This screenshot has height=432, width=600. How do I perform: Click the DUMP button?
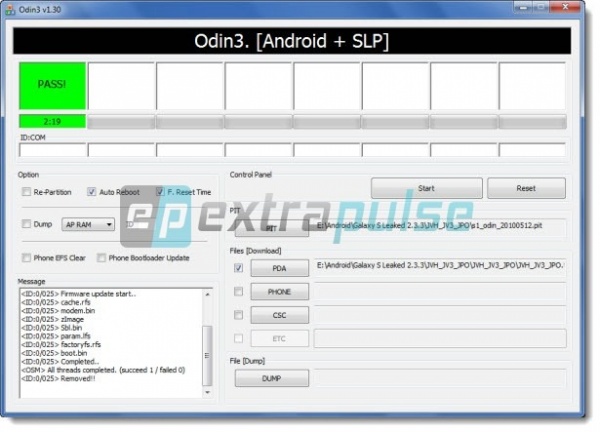272,378
